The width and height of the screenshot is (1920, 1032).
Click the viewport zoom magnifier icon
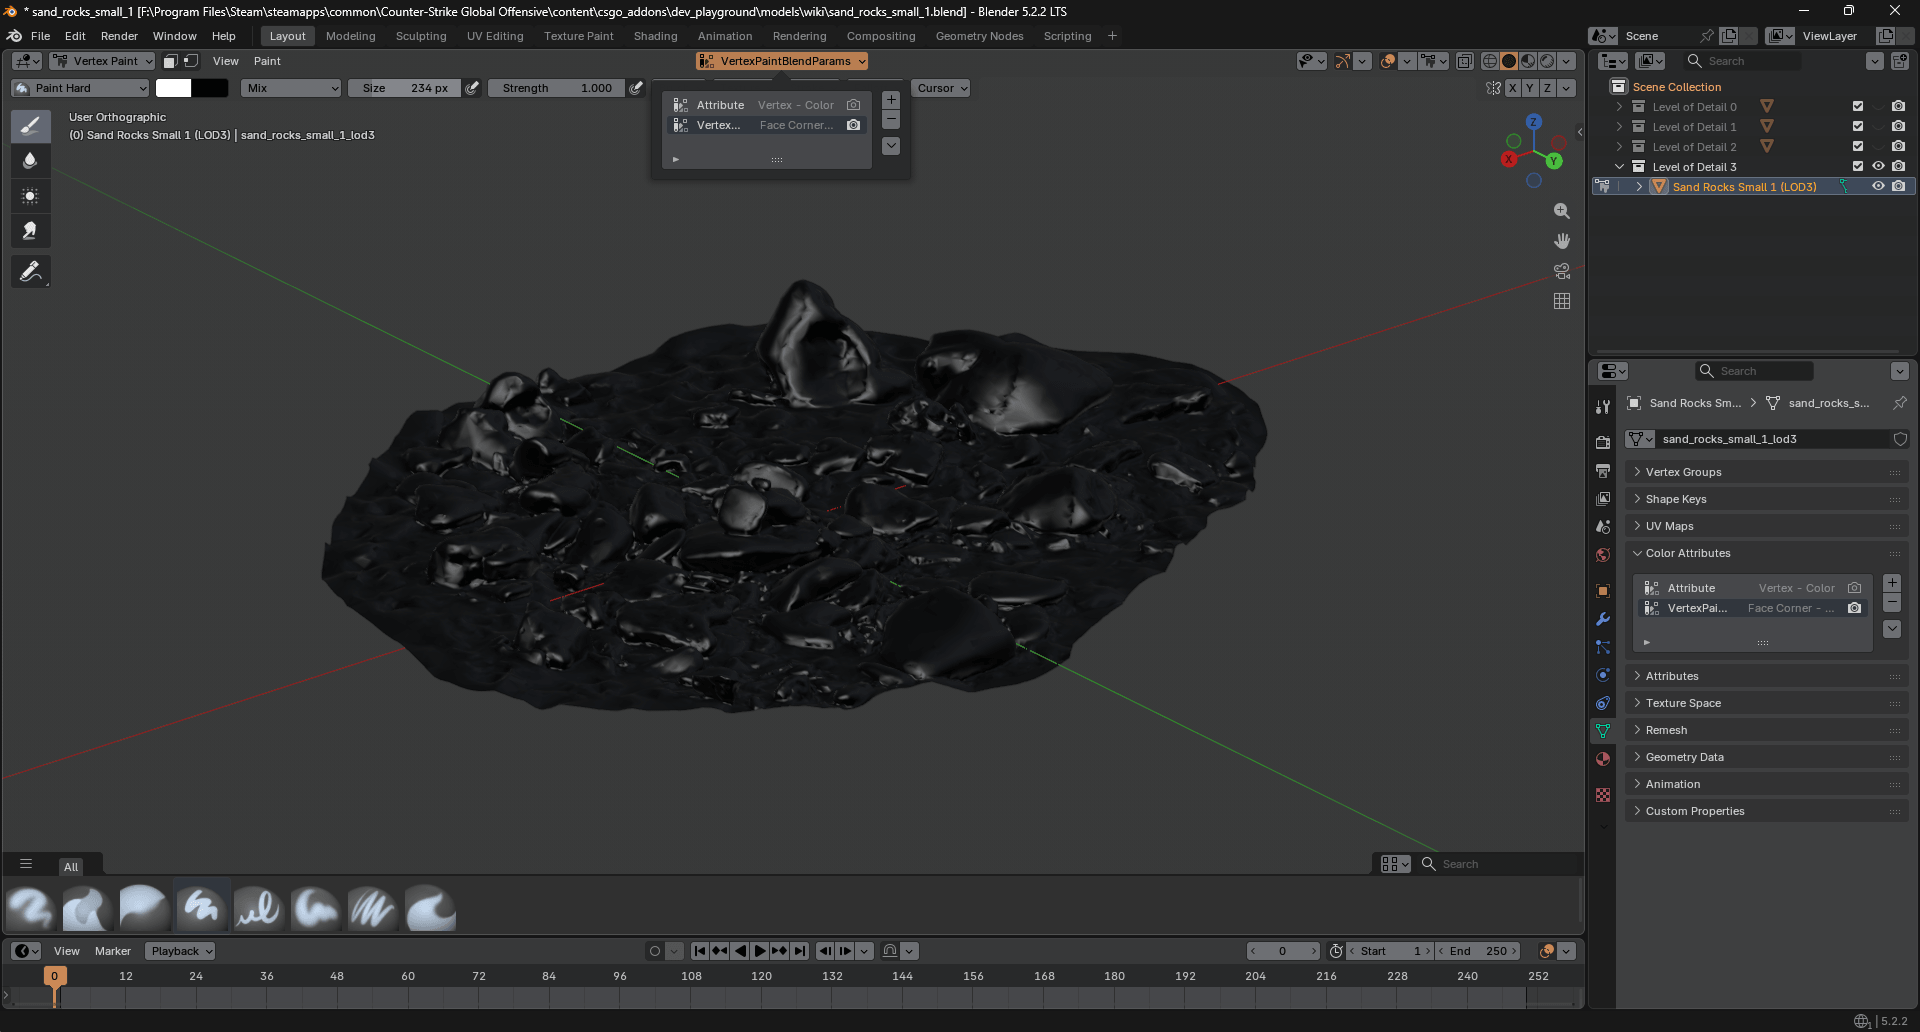[x=1562, y=211]
